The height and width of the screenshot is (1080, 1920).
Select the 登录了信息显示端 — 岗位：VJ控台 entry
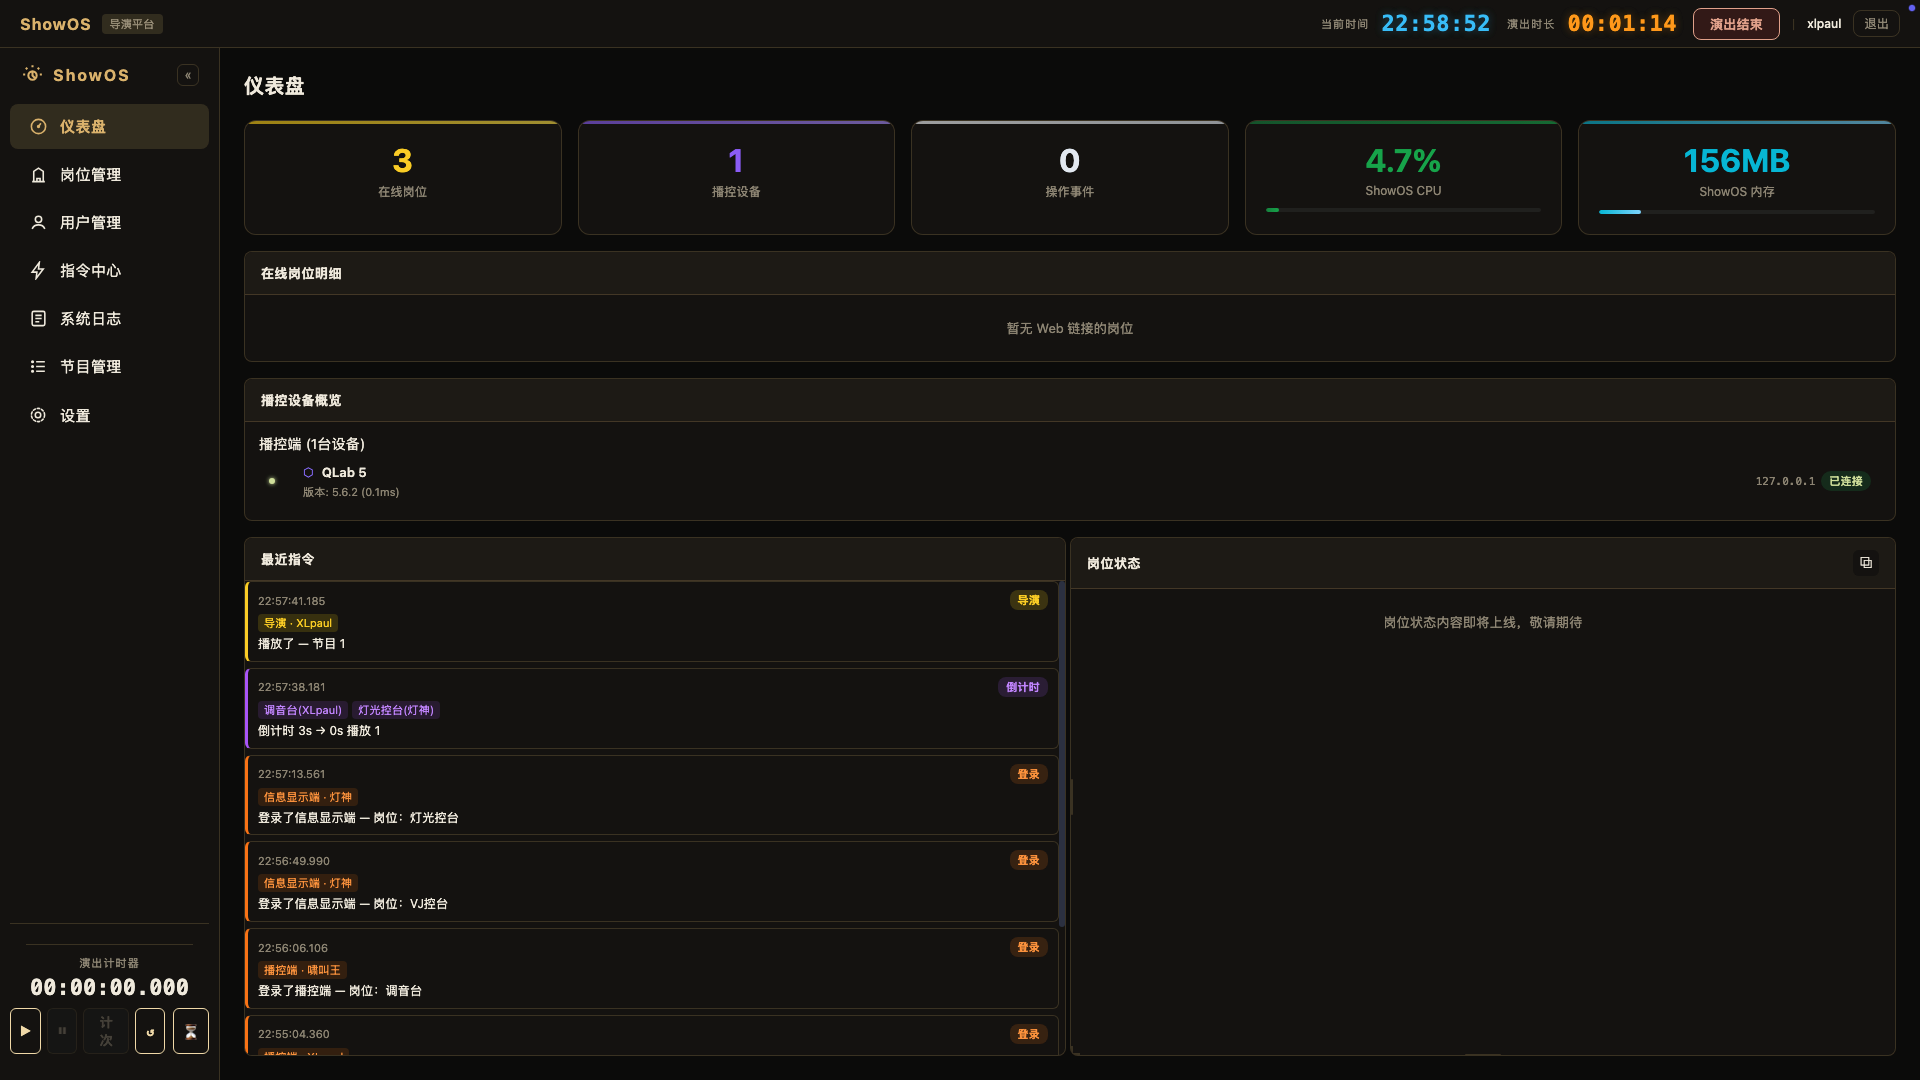(652, 881)
